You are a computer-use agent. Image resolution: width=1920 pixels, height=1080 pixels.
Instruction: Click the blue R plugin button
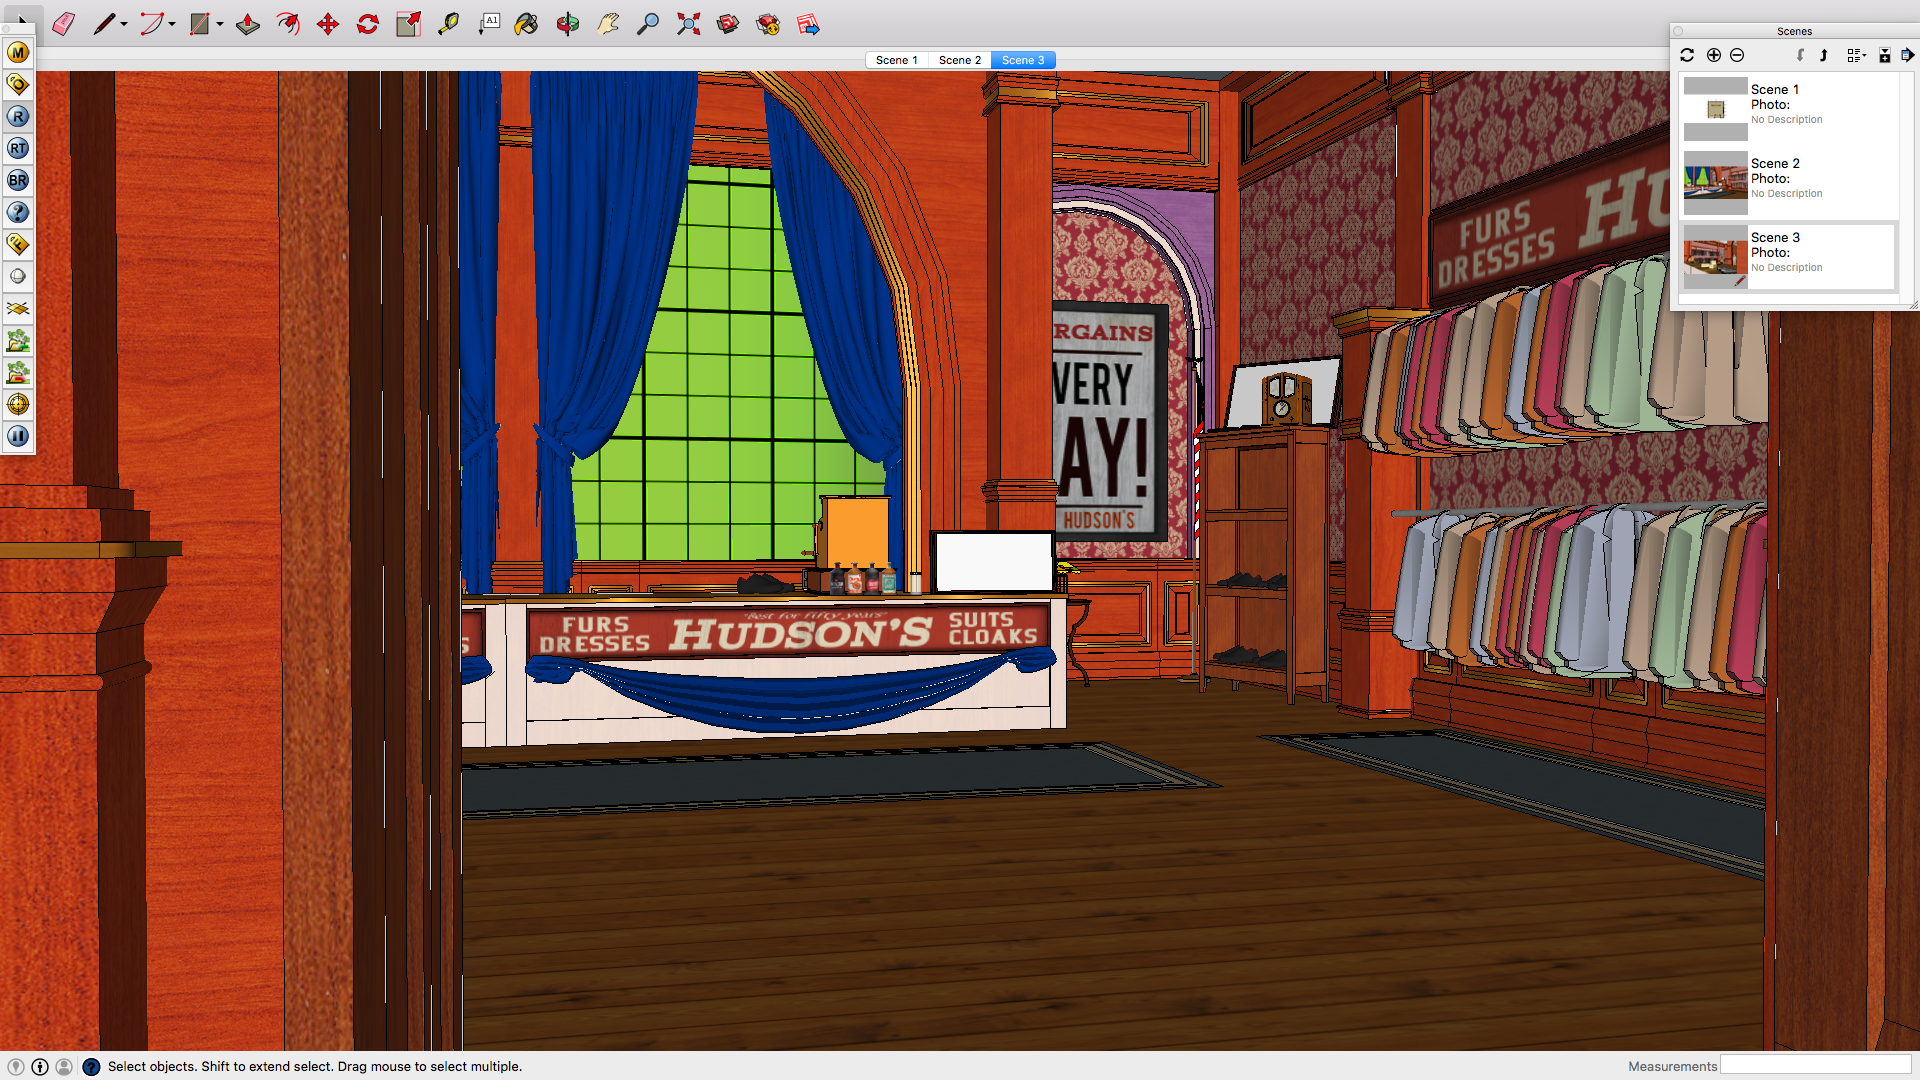point(18,116)
